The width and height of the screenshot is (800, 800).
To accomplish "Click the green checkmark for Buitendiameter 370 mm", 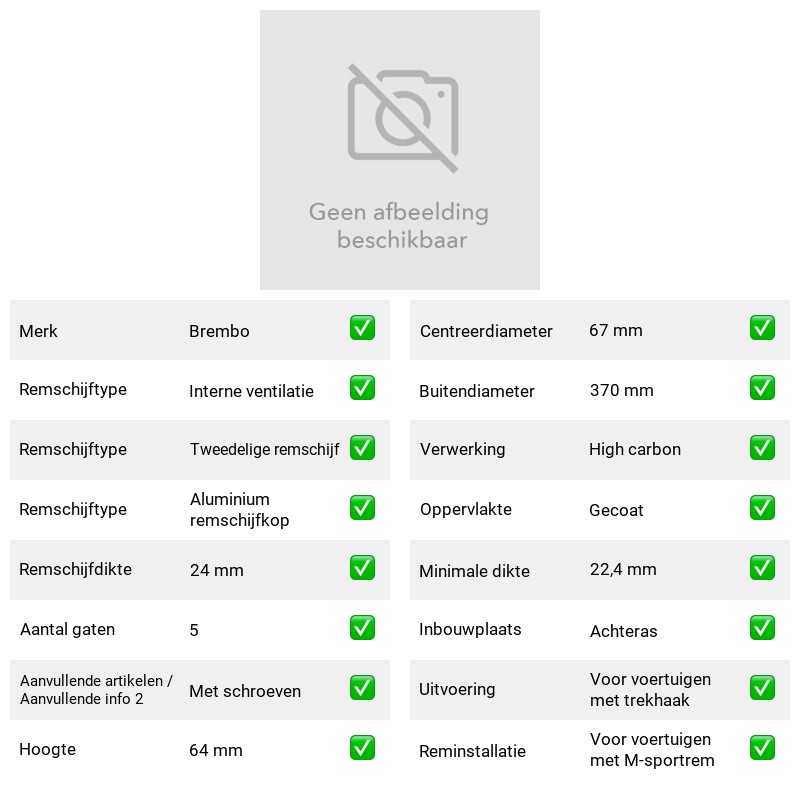I will click(x=762, y=388).
